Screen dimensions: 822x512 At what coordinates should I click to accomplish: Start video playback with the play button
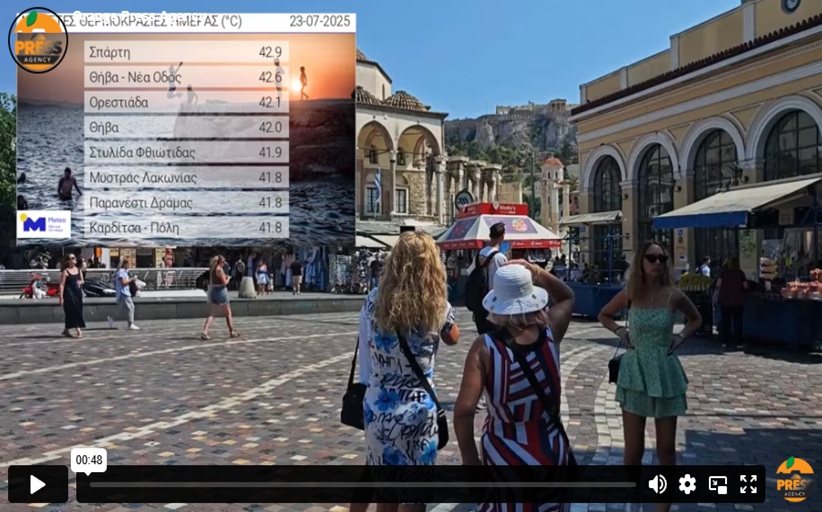coord(38,484)
